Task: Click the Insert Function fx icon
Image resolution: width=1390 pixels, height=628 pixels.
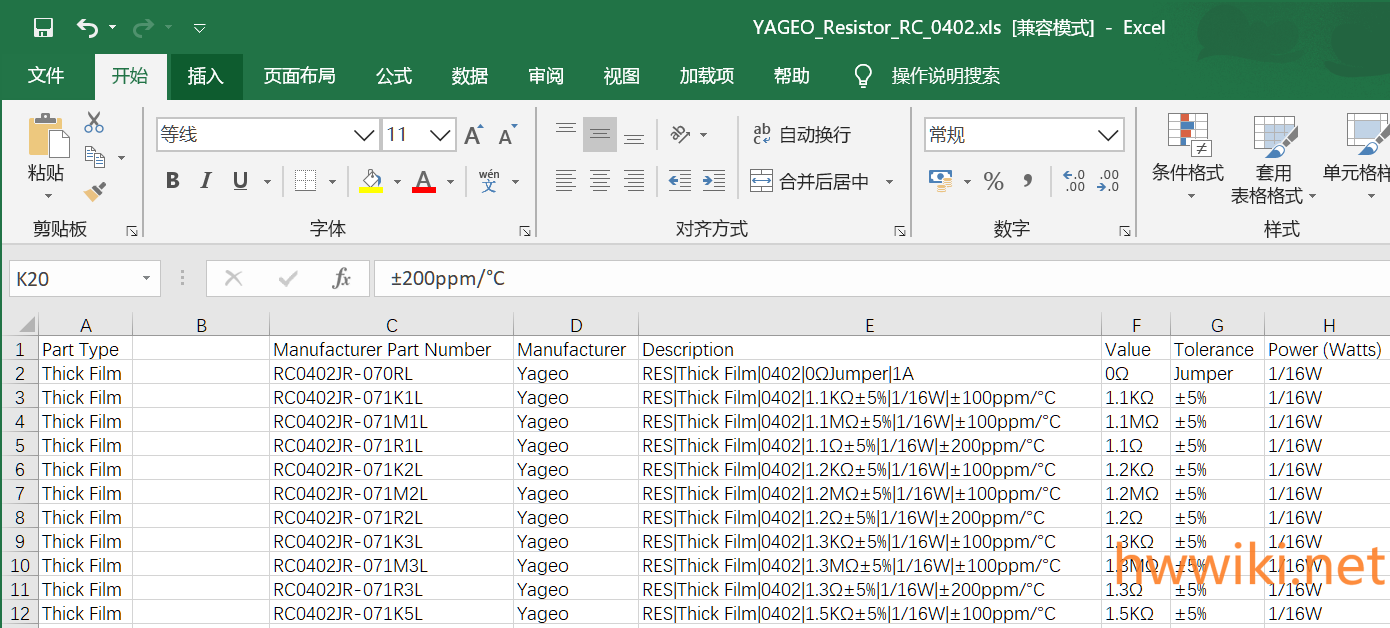Action: click(341, 279)
